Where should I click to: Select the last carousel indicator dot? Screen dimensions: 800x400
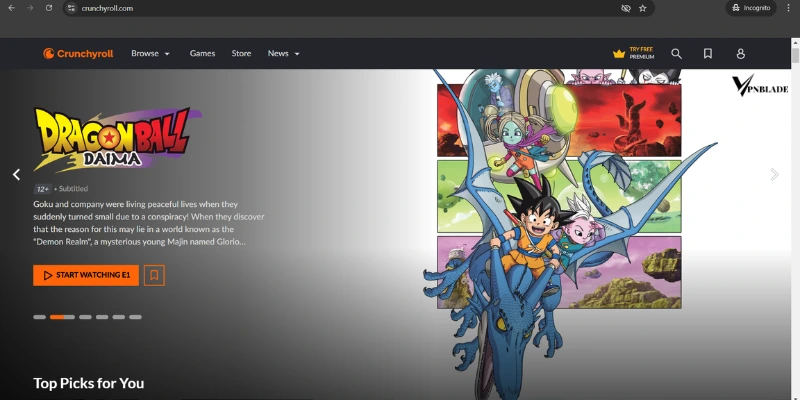point(135,317)
